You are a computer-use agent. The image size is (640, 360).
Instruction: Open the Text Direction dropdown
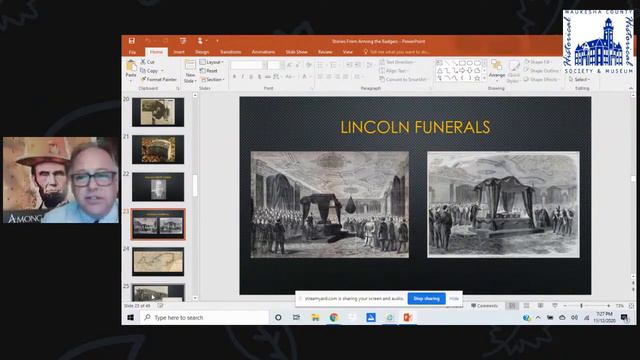tap(397, 62)
